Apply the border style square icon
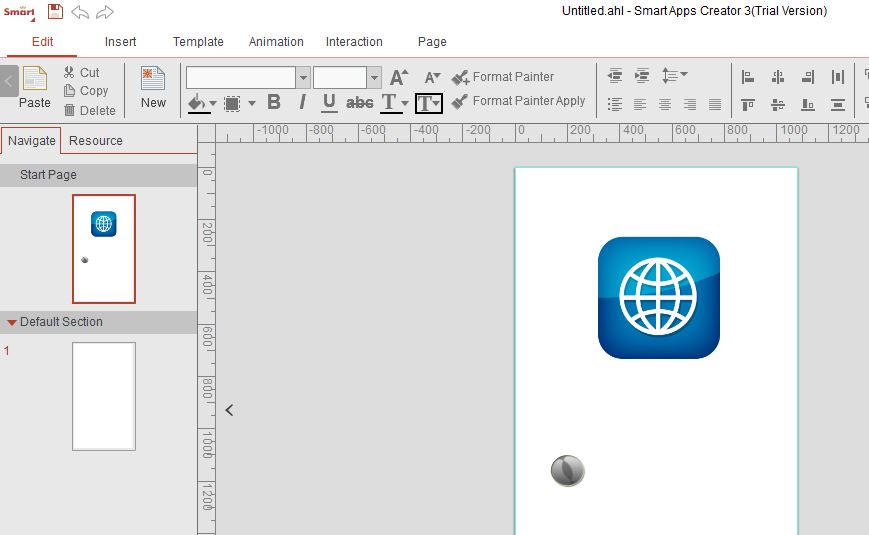Viewport: 869px width, 535px height. (x=232, y=104)
